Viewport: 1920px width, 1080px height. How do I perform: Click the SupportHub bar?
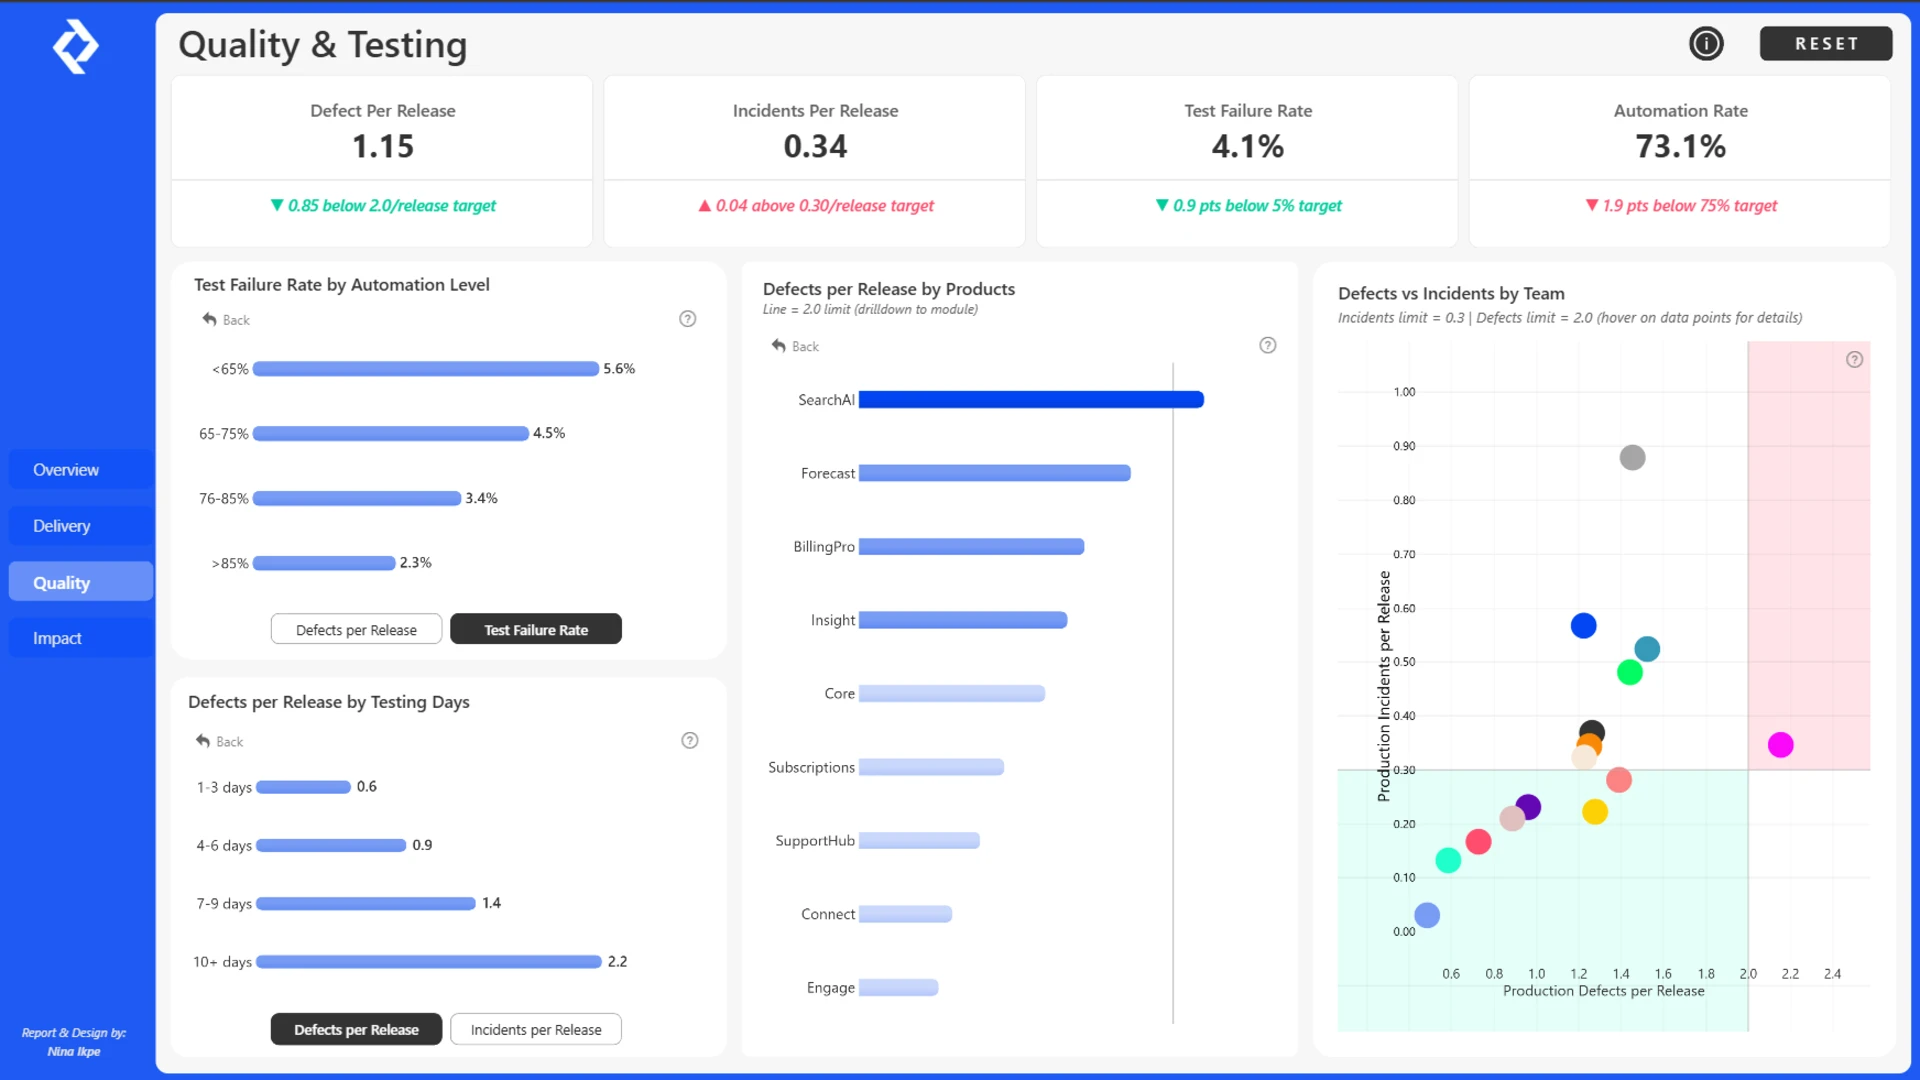[x=919, y=841]
